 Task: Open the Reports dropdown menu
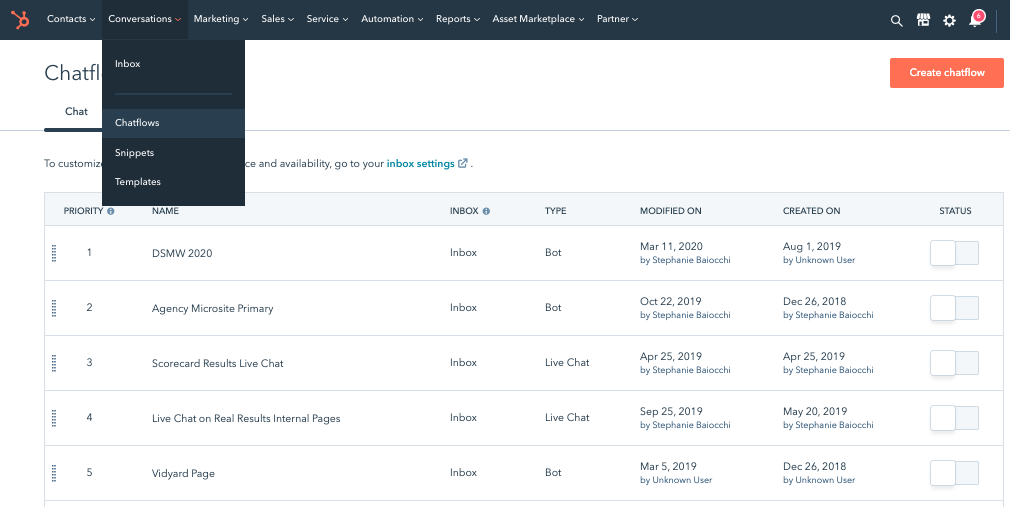[457, 19]
